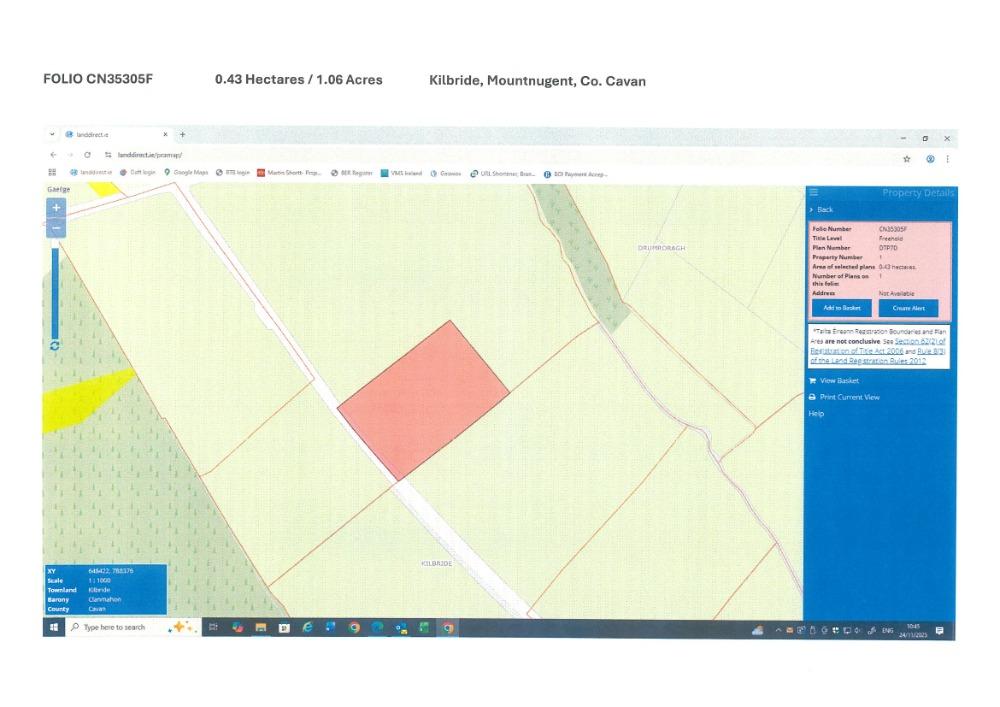
Task: Click the map refresh/reset rotation icon
Action: 55,345
